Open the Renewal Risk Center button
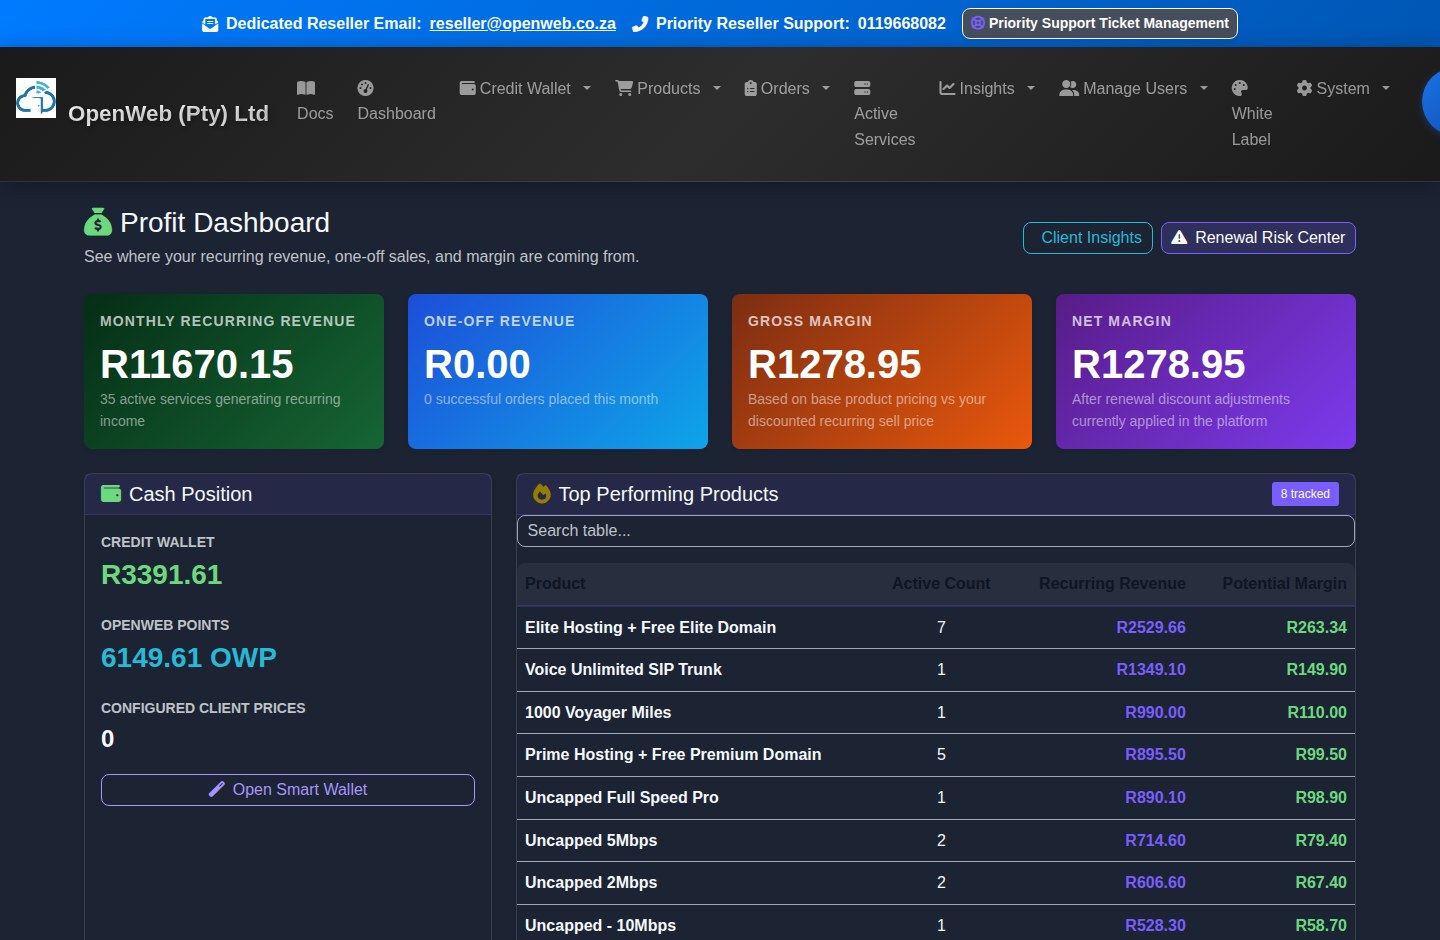Viewport: 1440px width, 940px height. (x=1258, y=238)
